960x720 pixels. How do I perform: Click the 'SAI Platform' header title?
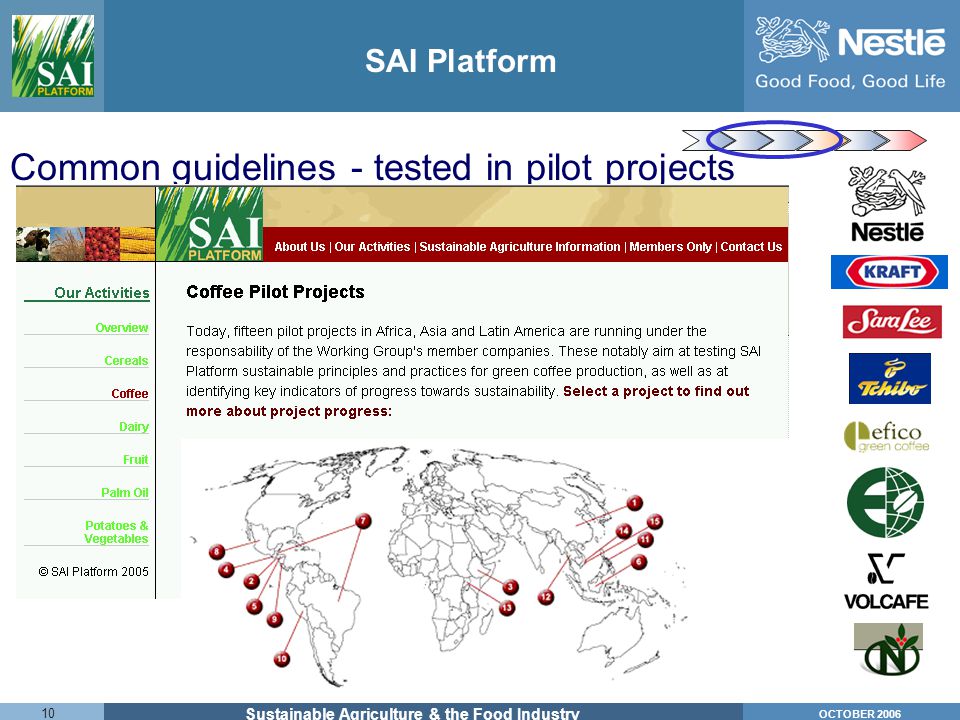[460, 61]
